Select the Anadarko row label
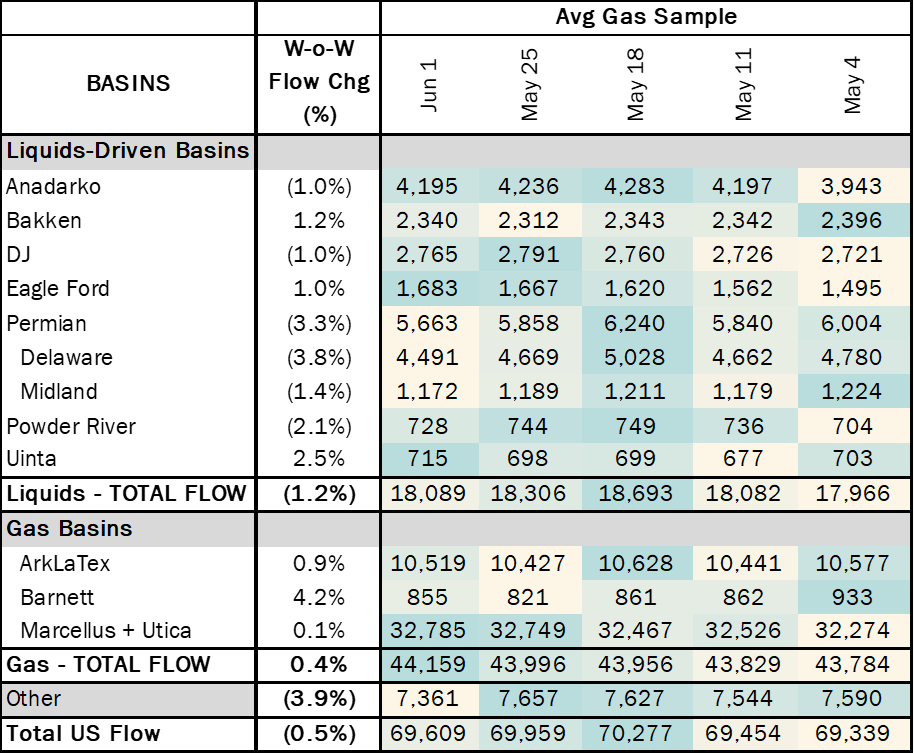Screen dimensions: 914x754 (53, 186)
